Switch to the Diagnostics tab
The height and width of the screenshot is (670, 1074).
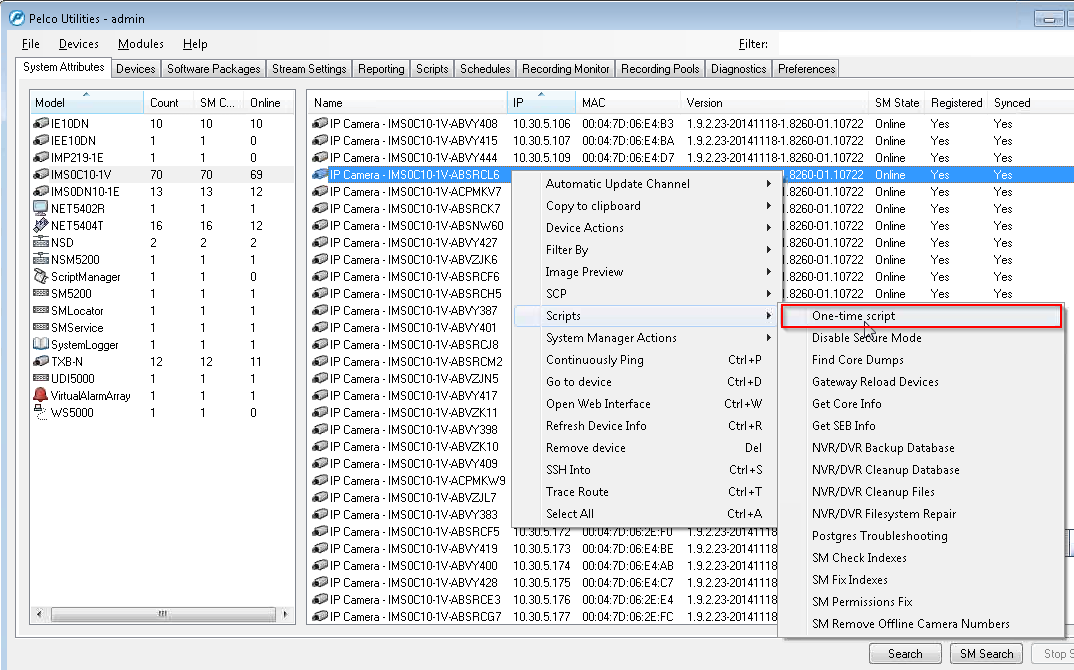[x=738, y=69]
